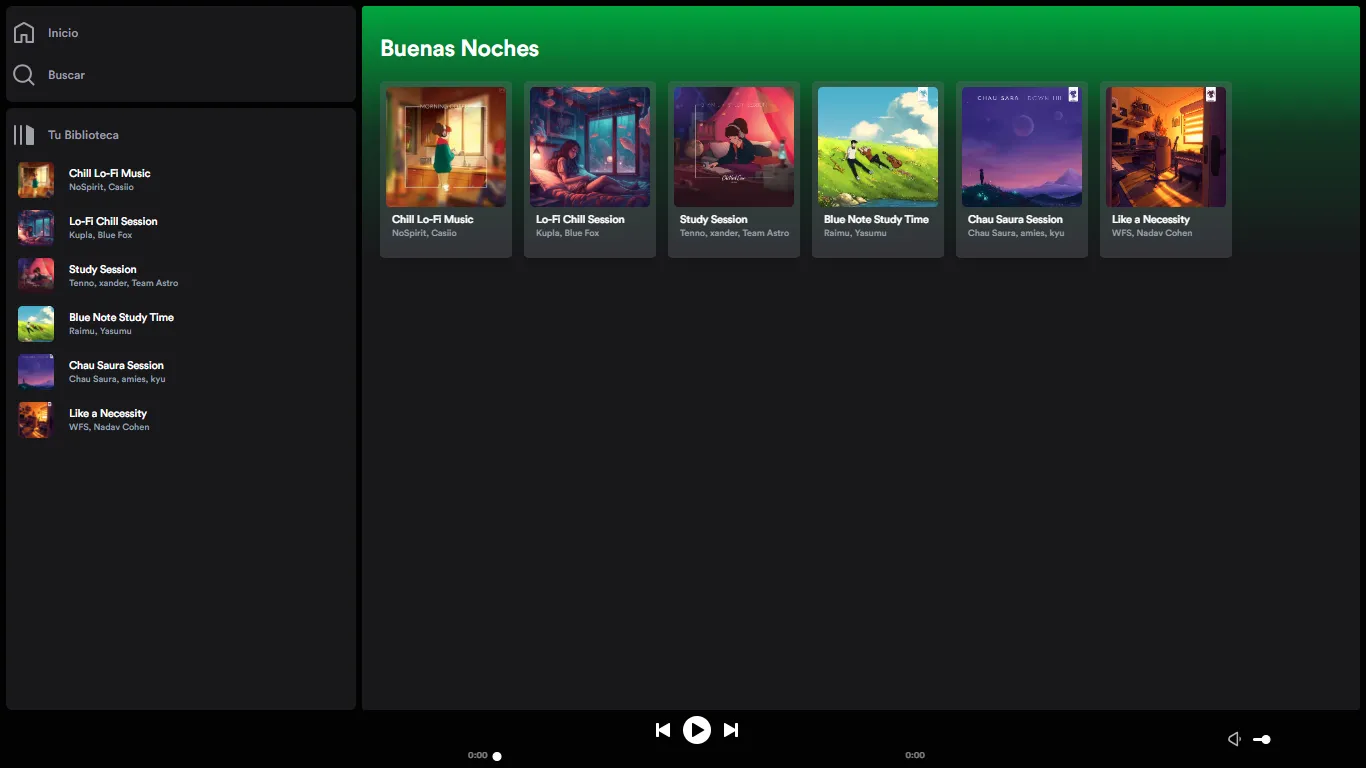Click the 'WFS, Nadav Cohen' artists text in the card
Image resolution: width=1366 pixels, height=768 pixels.
click(1152, 233)
